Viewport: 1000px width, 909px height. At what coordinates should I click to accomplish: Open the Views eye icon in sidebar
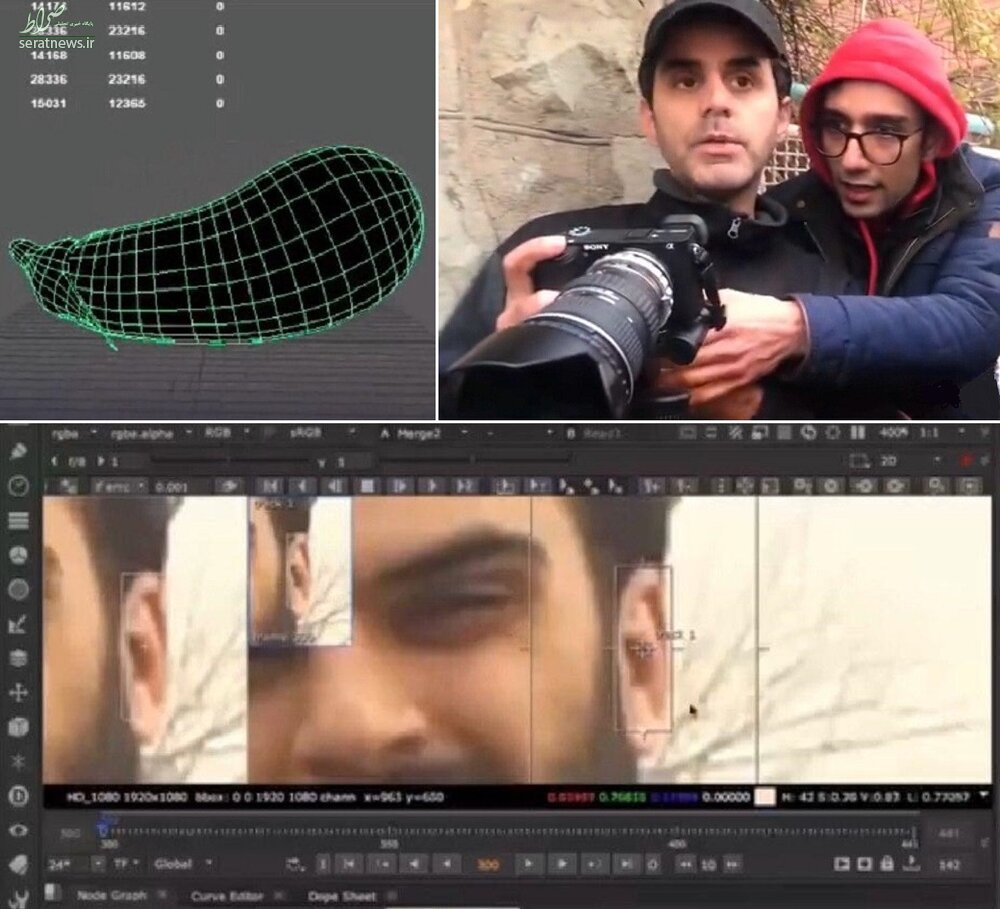(18, 830)
